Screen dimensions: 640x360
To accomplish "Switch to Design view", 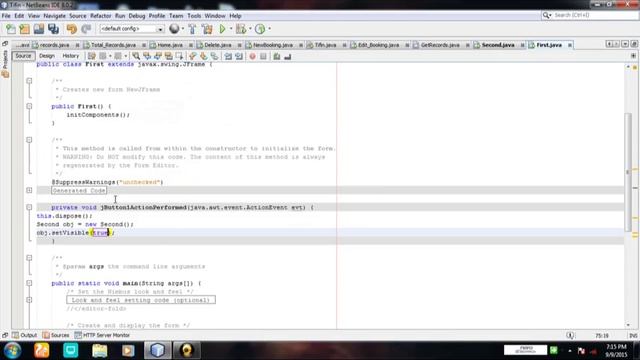I will pyautogui.click(x=47, y=56).
